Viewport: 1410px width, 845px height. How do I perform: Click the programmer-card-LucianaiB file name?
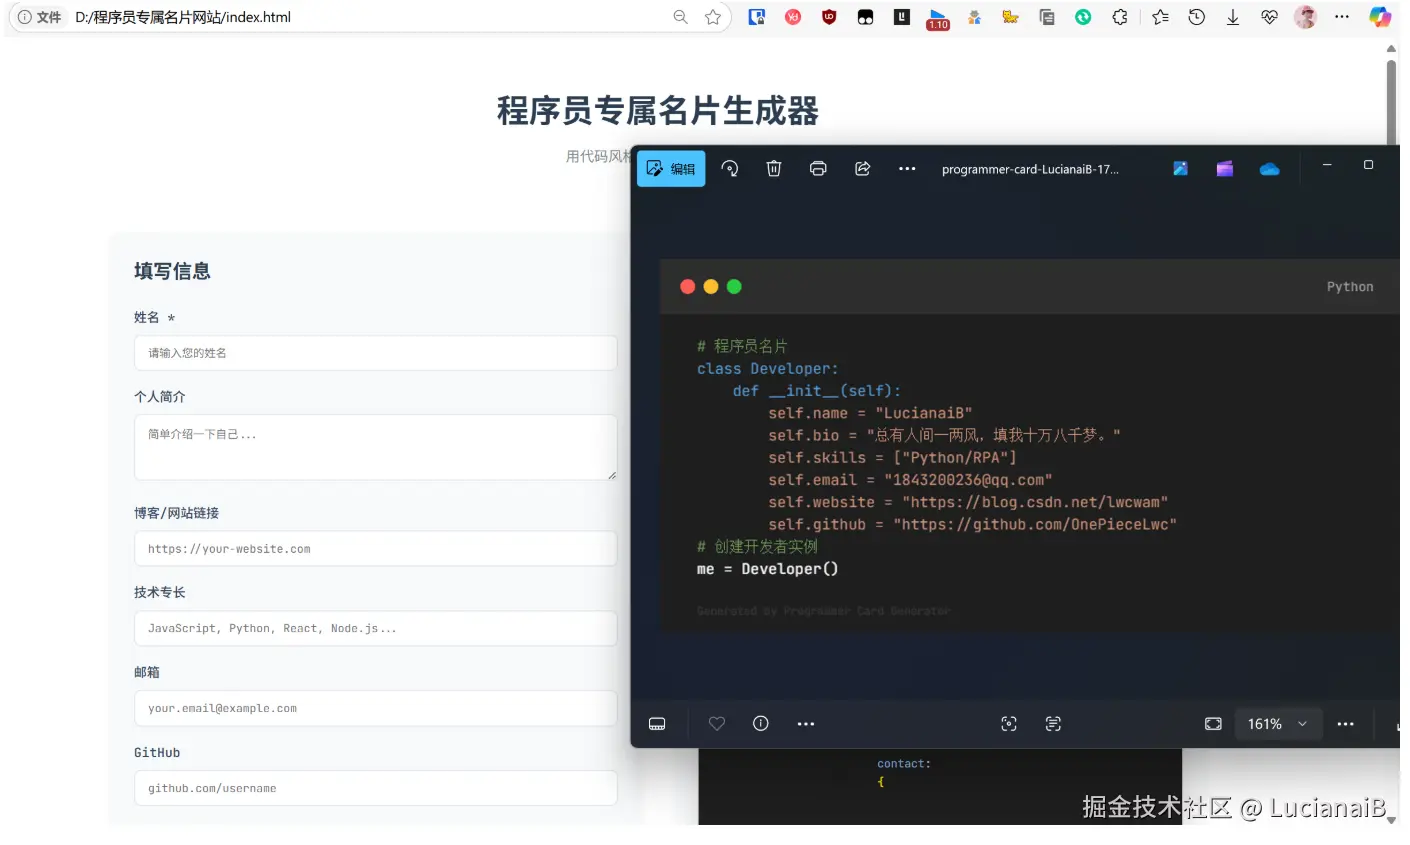click(1030, 169)
